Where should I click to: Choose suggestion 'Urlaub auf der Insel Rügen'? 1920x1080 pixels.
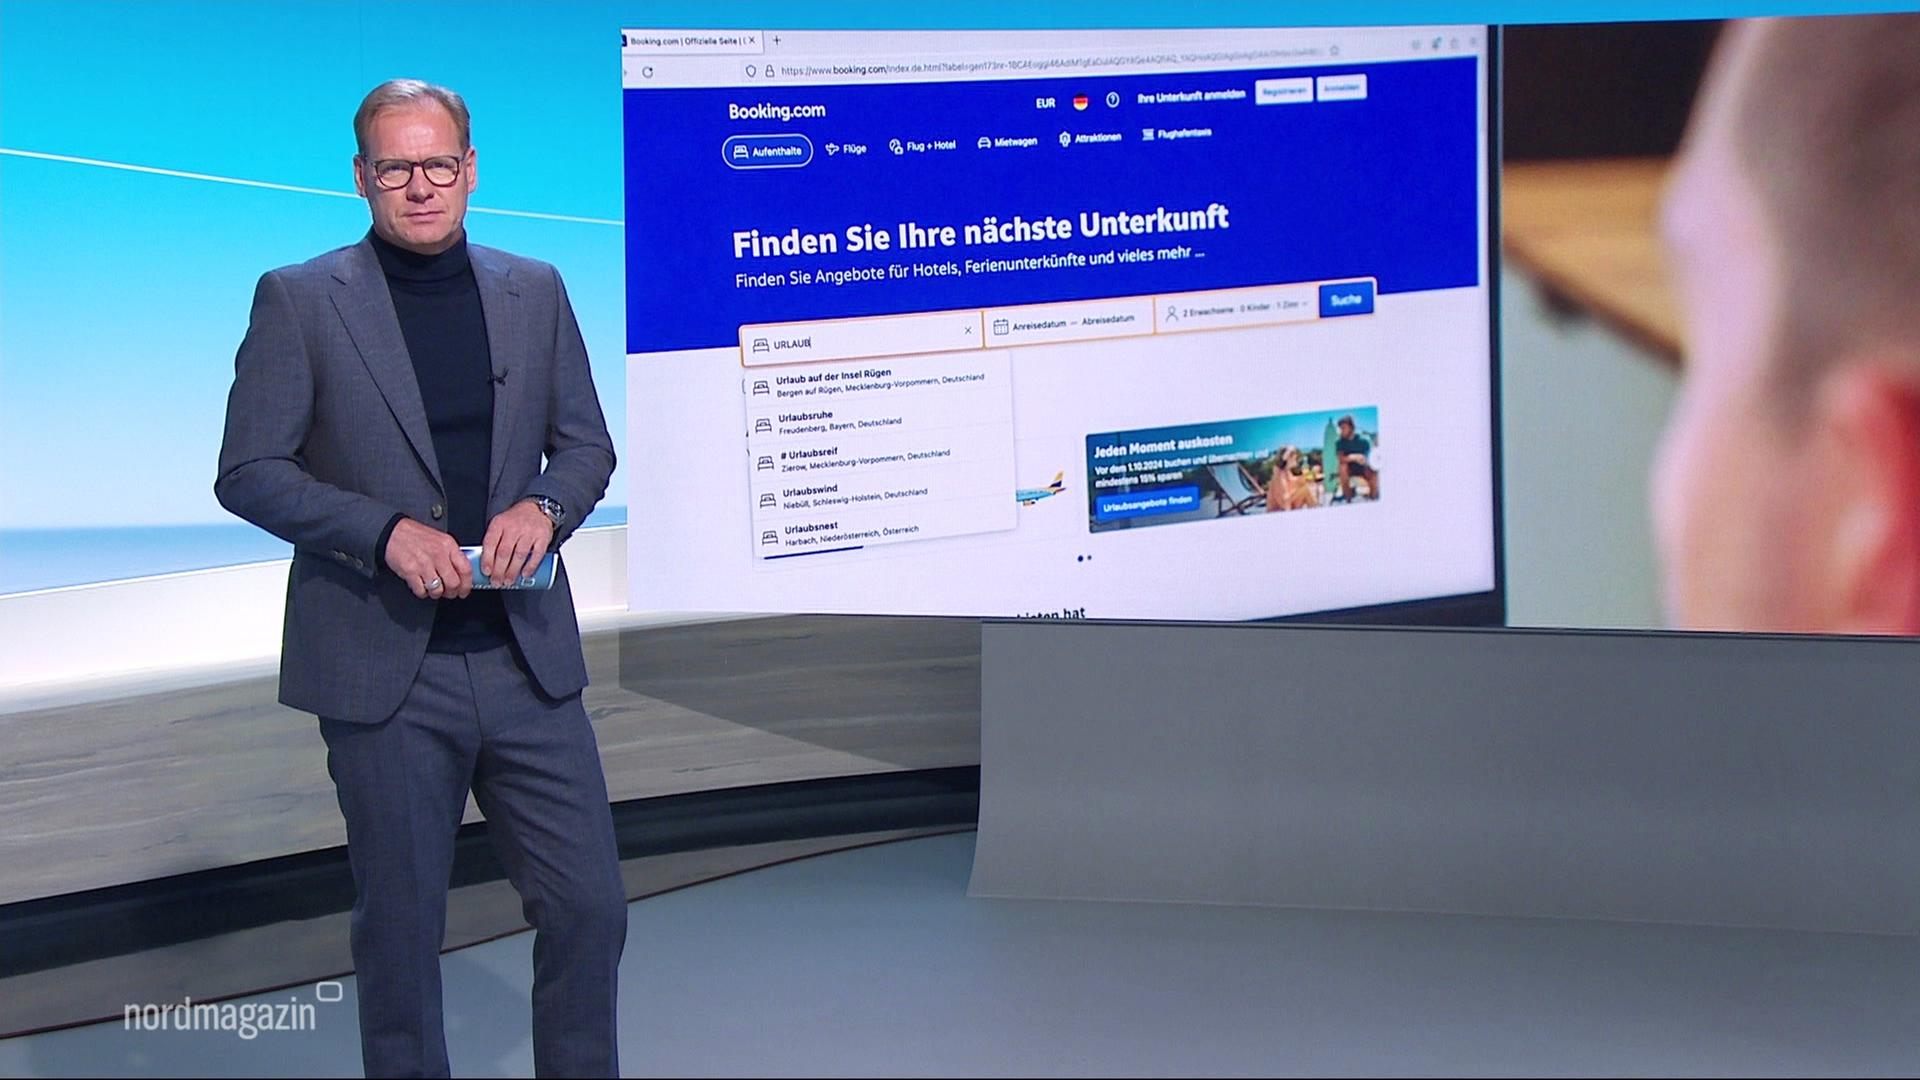[879, 382]
